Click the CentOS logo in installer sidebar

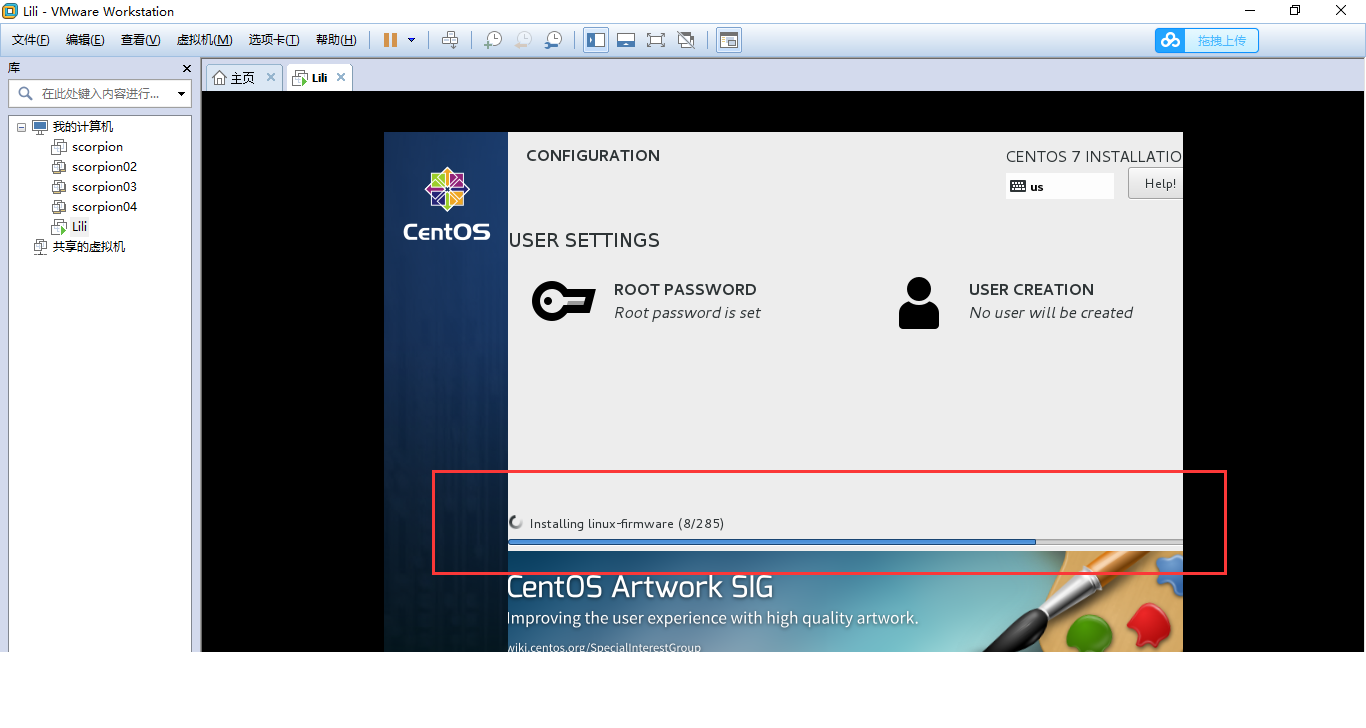[x=447, y=204]
